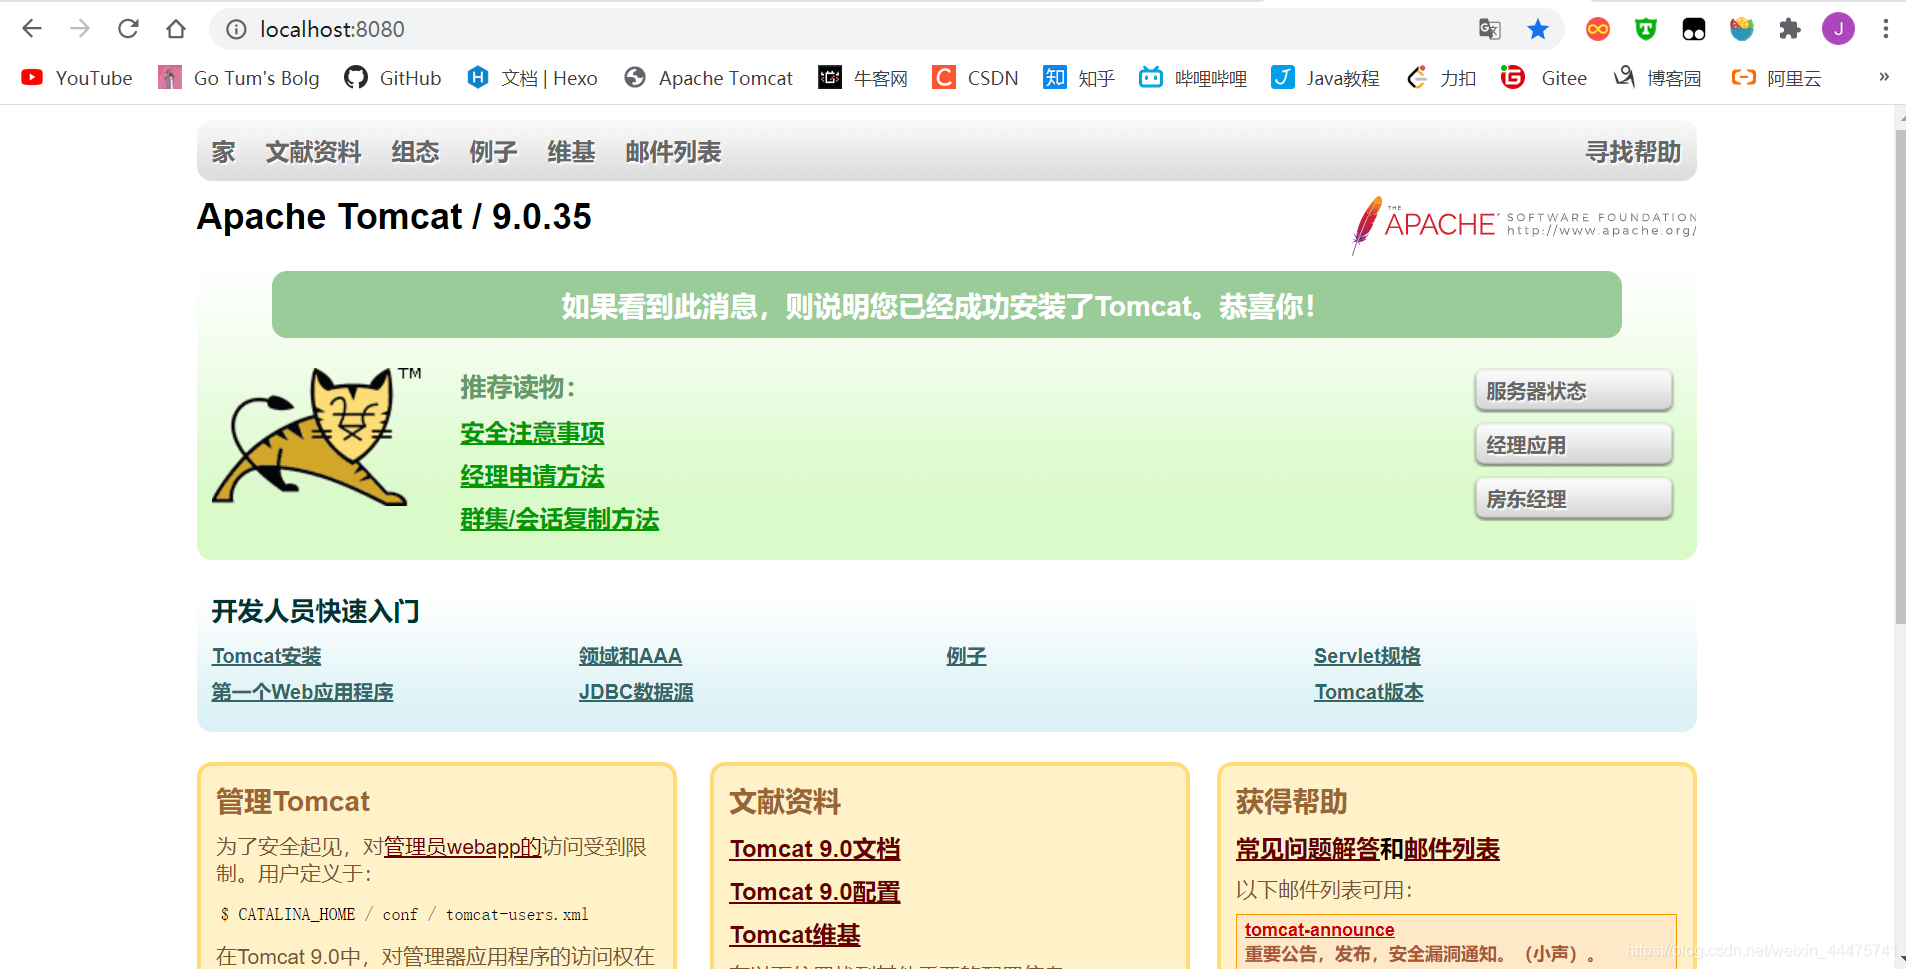This screenshot has width=1906, height=969.
Task: Open Go Tum's Bolg bookmark
Action: point(239,78)
